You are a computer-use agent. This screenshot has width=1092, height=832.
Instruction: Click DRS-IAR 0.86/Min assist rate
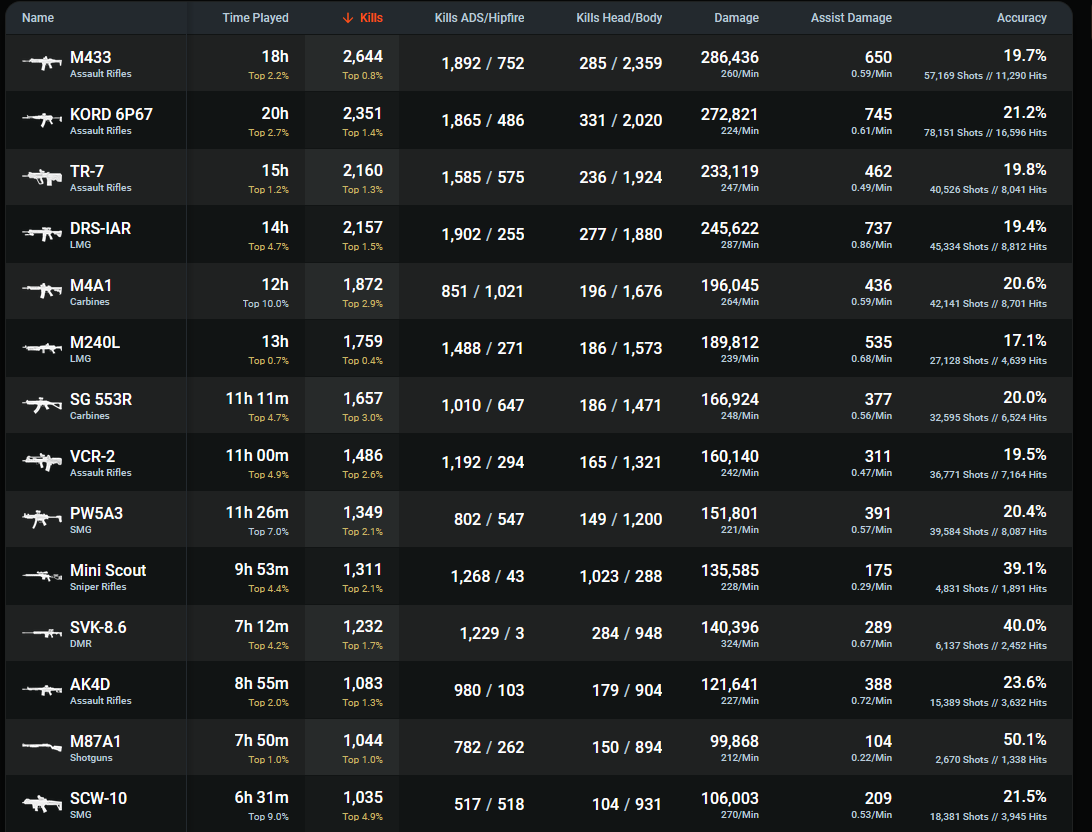[871, 245]
